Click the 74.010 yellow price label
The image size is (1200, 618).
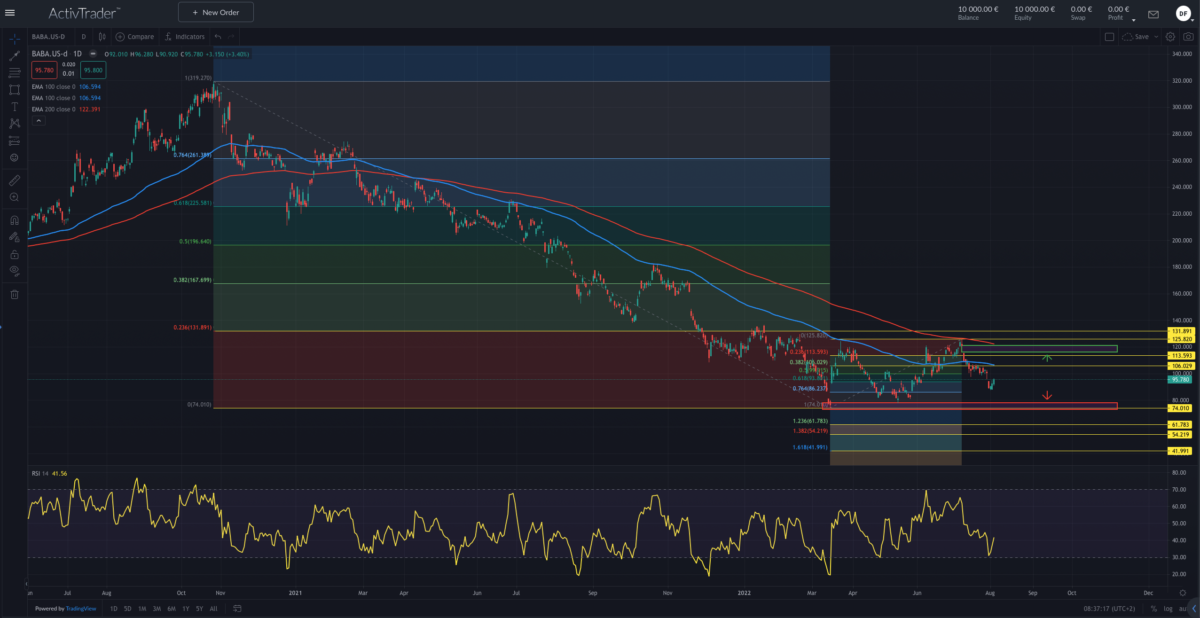click(x=1180, y=408)
